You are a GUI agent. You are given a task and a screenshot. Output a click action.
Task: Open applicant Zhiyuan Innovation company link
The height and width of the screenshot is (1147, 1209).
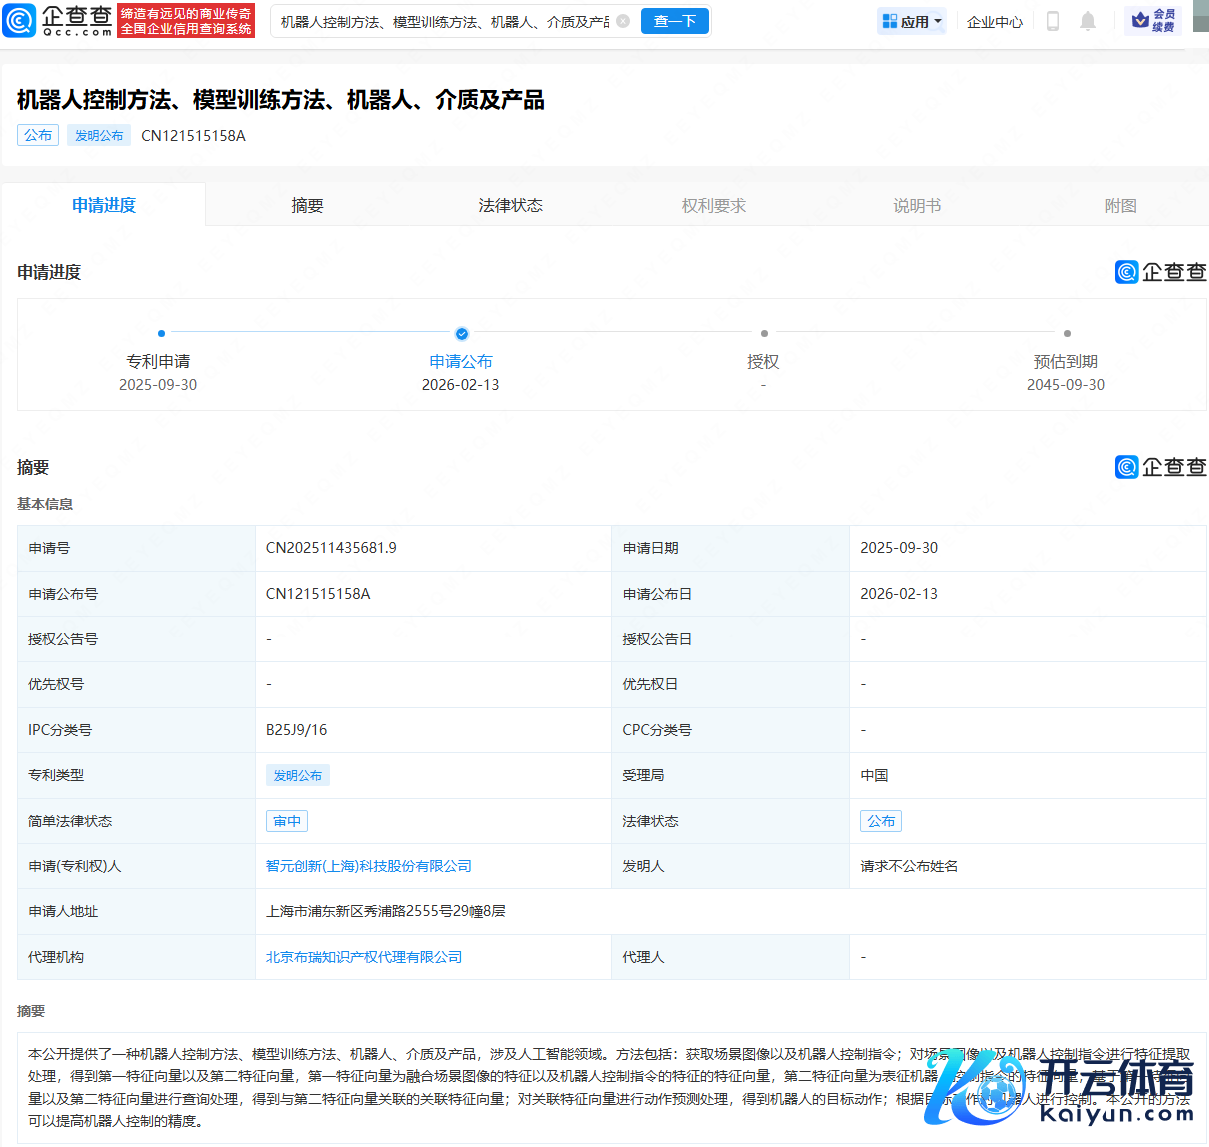[368, 866]
